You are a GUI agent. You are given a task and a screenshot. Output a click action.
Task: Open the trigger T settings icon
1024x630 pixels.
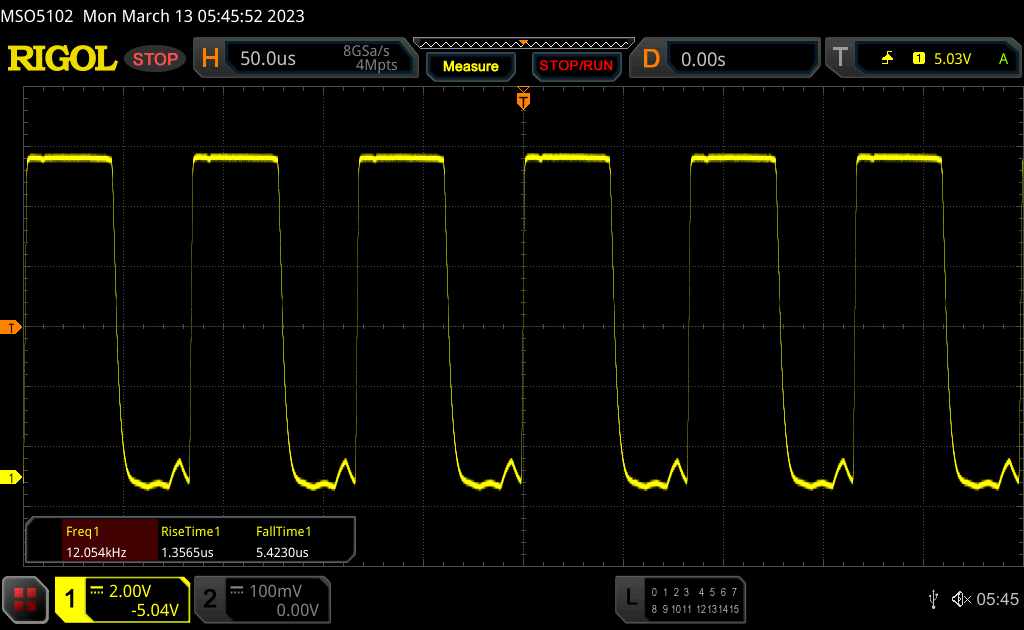click(x=840, y=58)
